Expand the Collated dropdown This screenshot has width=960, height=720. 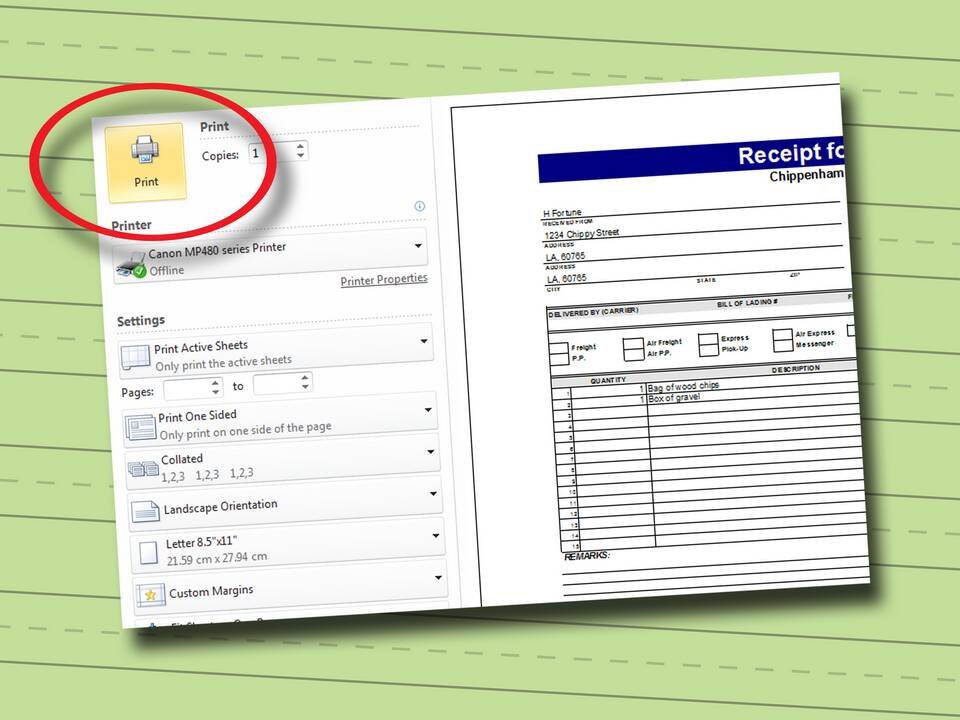click(430, 451)
